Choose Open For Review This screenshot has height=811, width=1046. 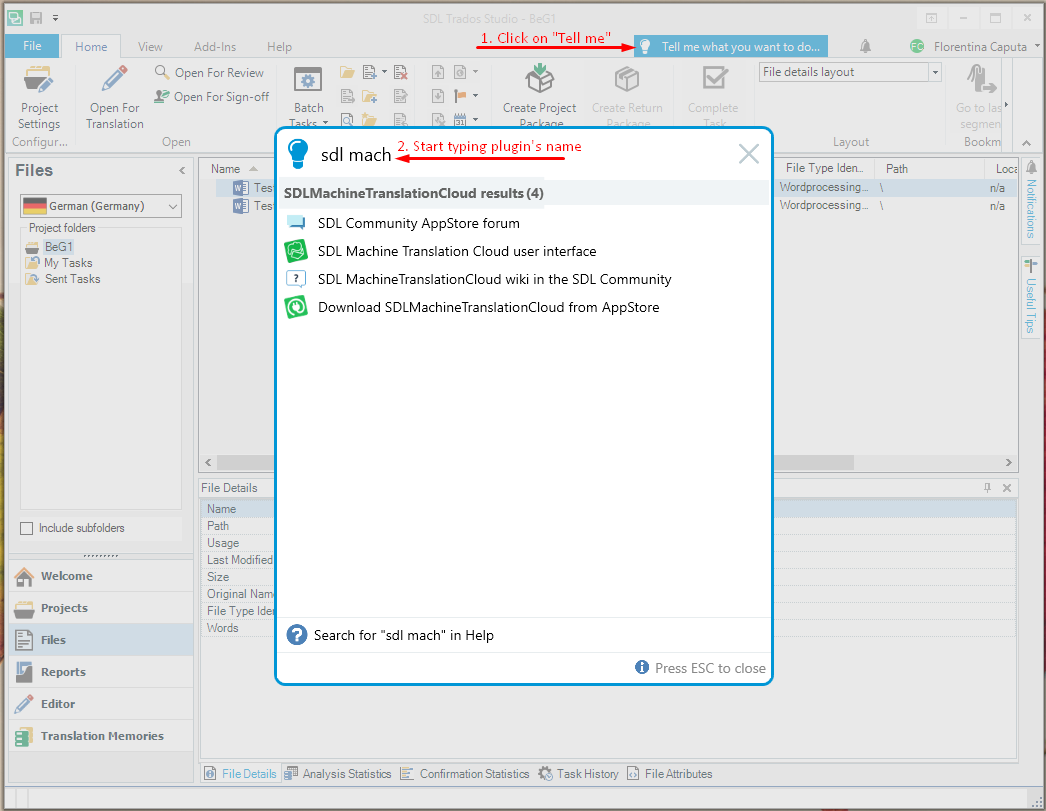(x=209, y=73)
